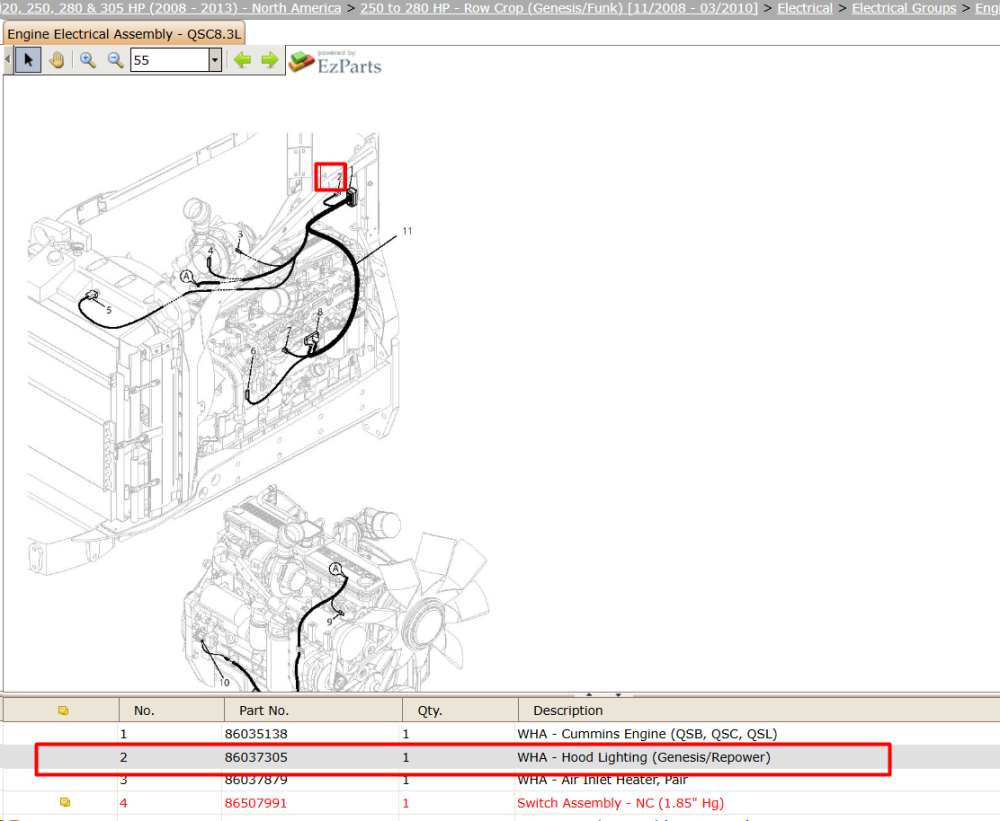
Task: Zoom out of the diagram
Action: (115, 60)
